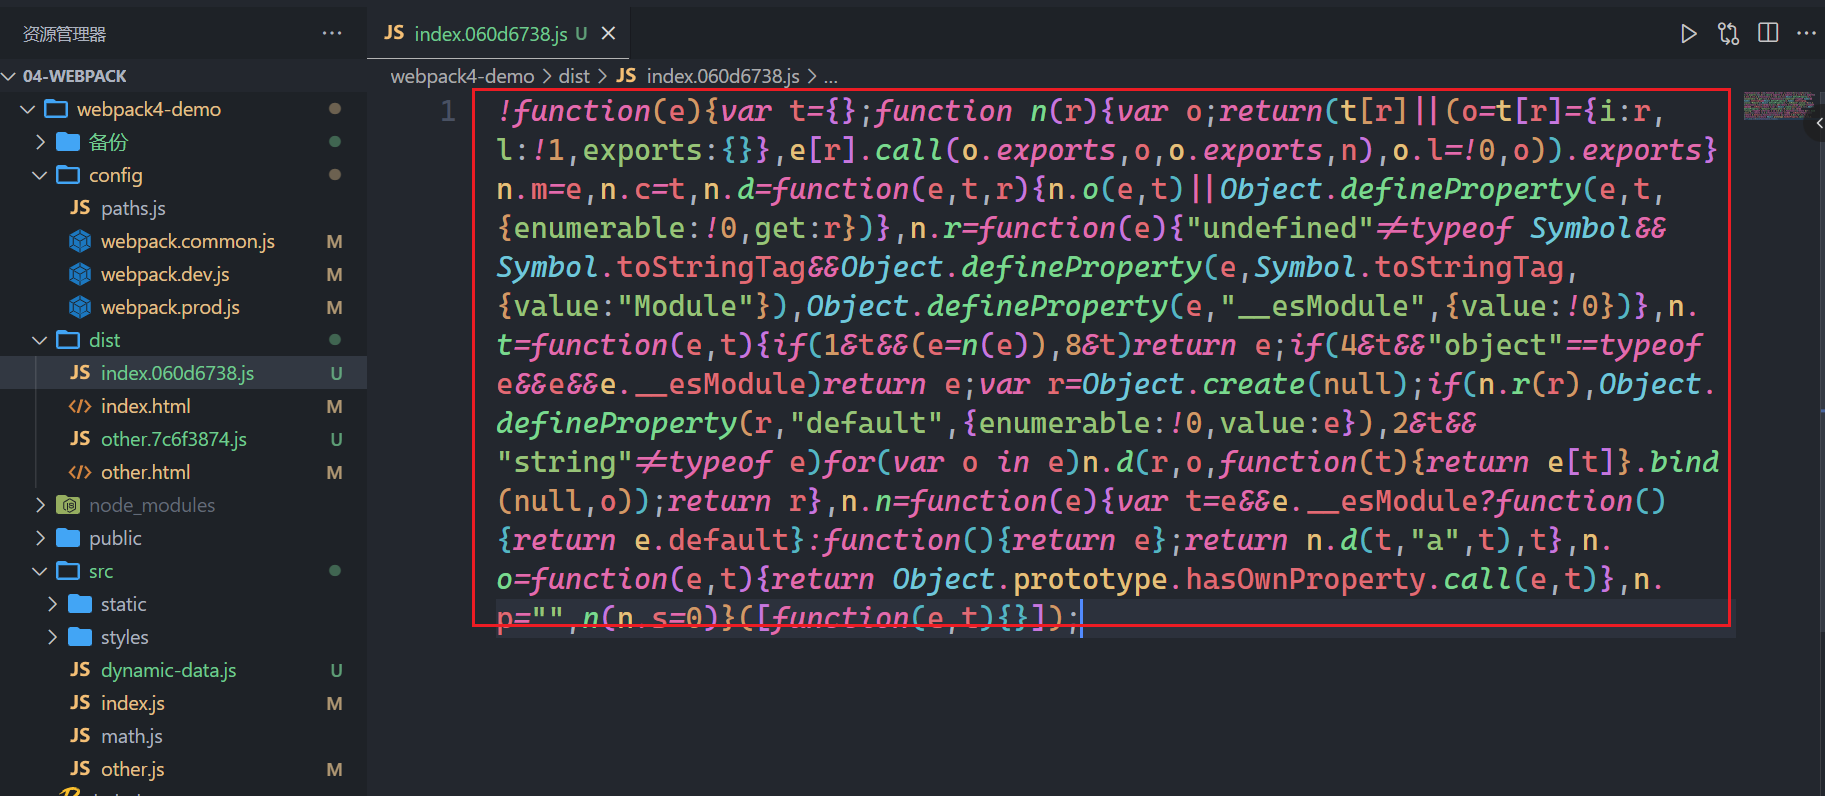The height and width of the screenshot is (796, 1825).
Task: Click the dist folder icon
Action: point(68,340)
